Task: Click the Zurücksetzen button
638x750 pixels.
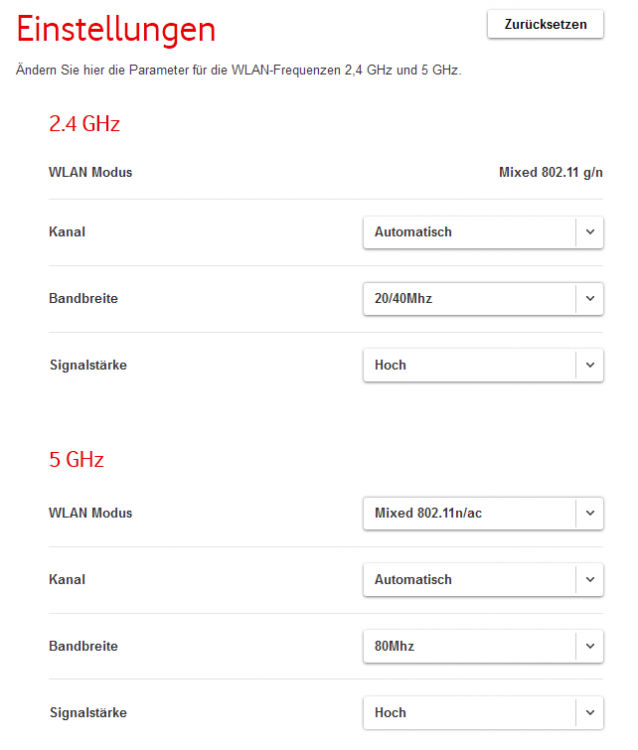Action: [545, 24]
